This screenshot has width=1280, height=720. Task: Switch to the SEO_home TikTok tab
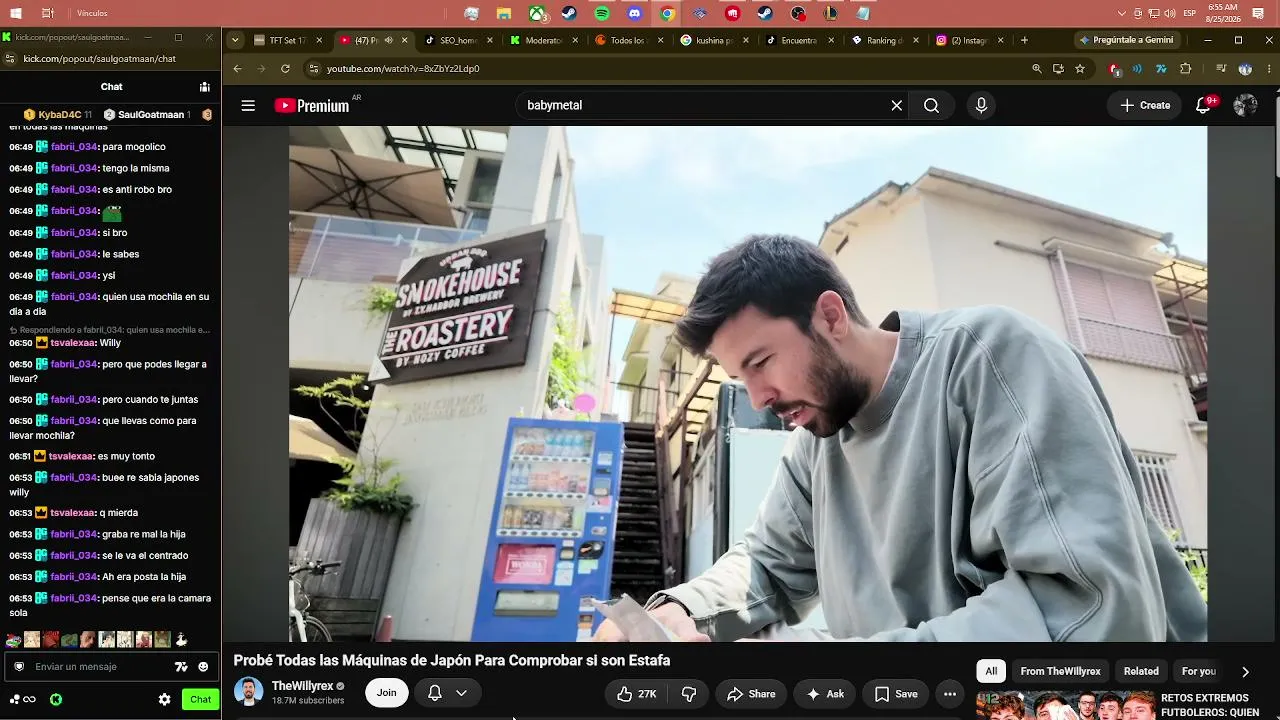[460, 40]
